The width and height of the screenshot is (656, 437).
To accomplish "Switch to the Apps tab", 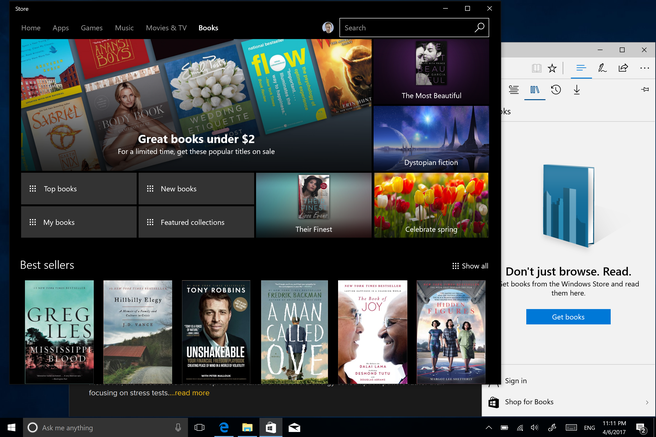I will (60, 28).
